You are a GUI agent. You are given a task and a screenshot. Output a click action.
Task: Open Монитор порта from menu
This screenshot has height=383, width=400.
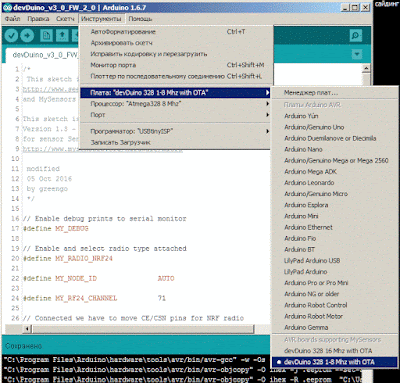click(176, 65)
